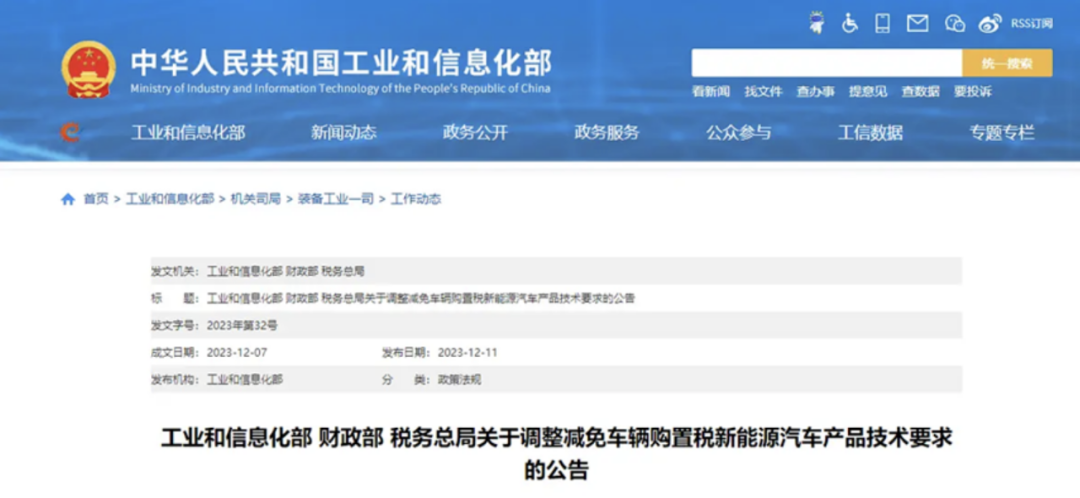Image resolution: width=1080 pixels, height=498 pixels.
Task: Click the header search input field
Action: 827,63
